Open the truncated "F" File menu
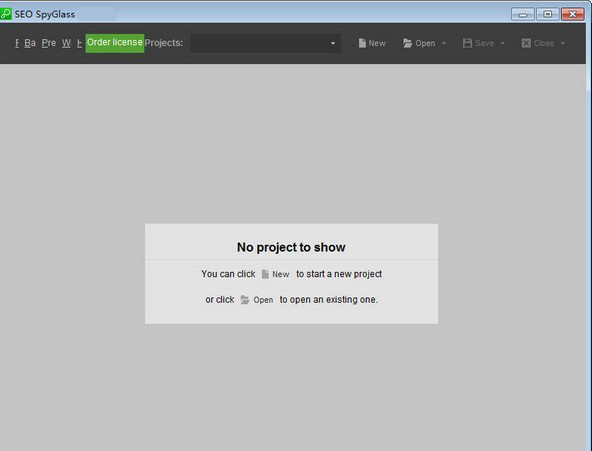Image resolution: width=592 pixels, height=451 pixels. pos(17,43)
